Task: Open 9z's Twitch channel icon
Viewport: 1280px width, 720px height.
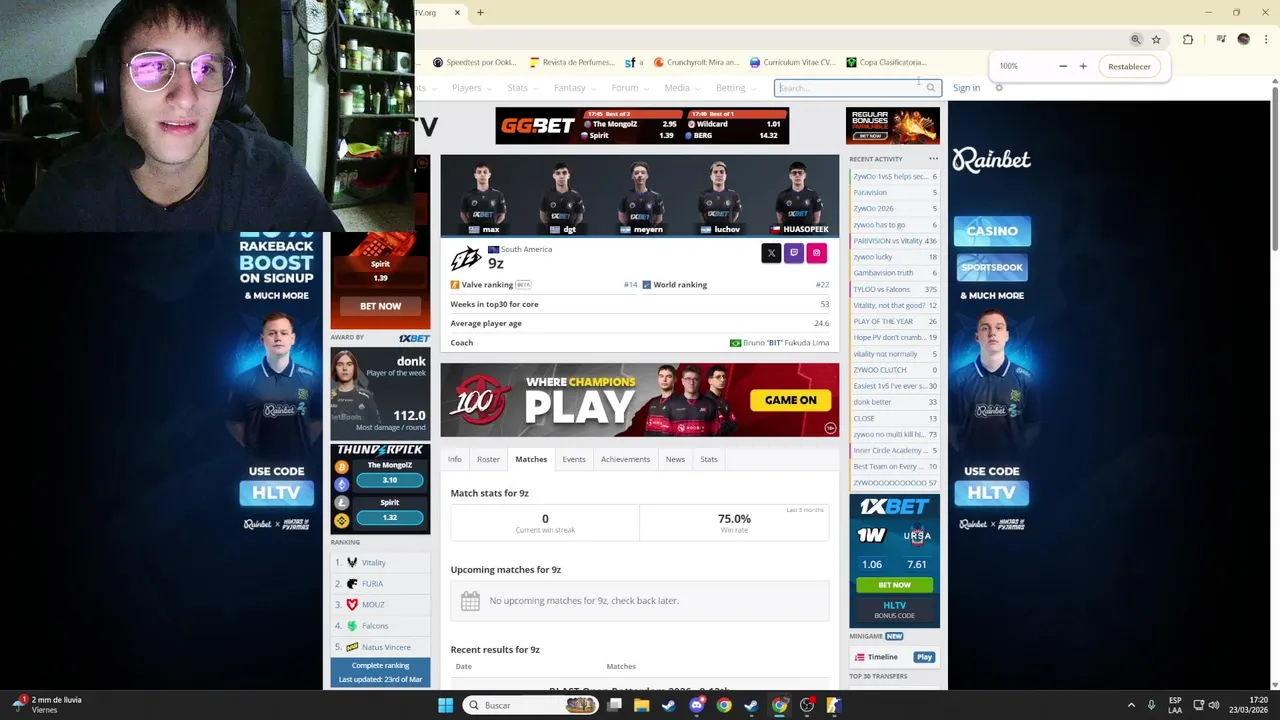Action: (x=794, y=253)
